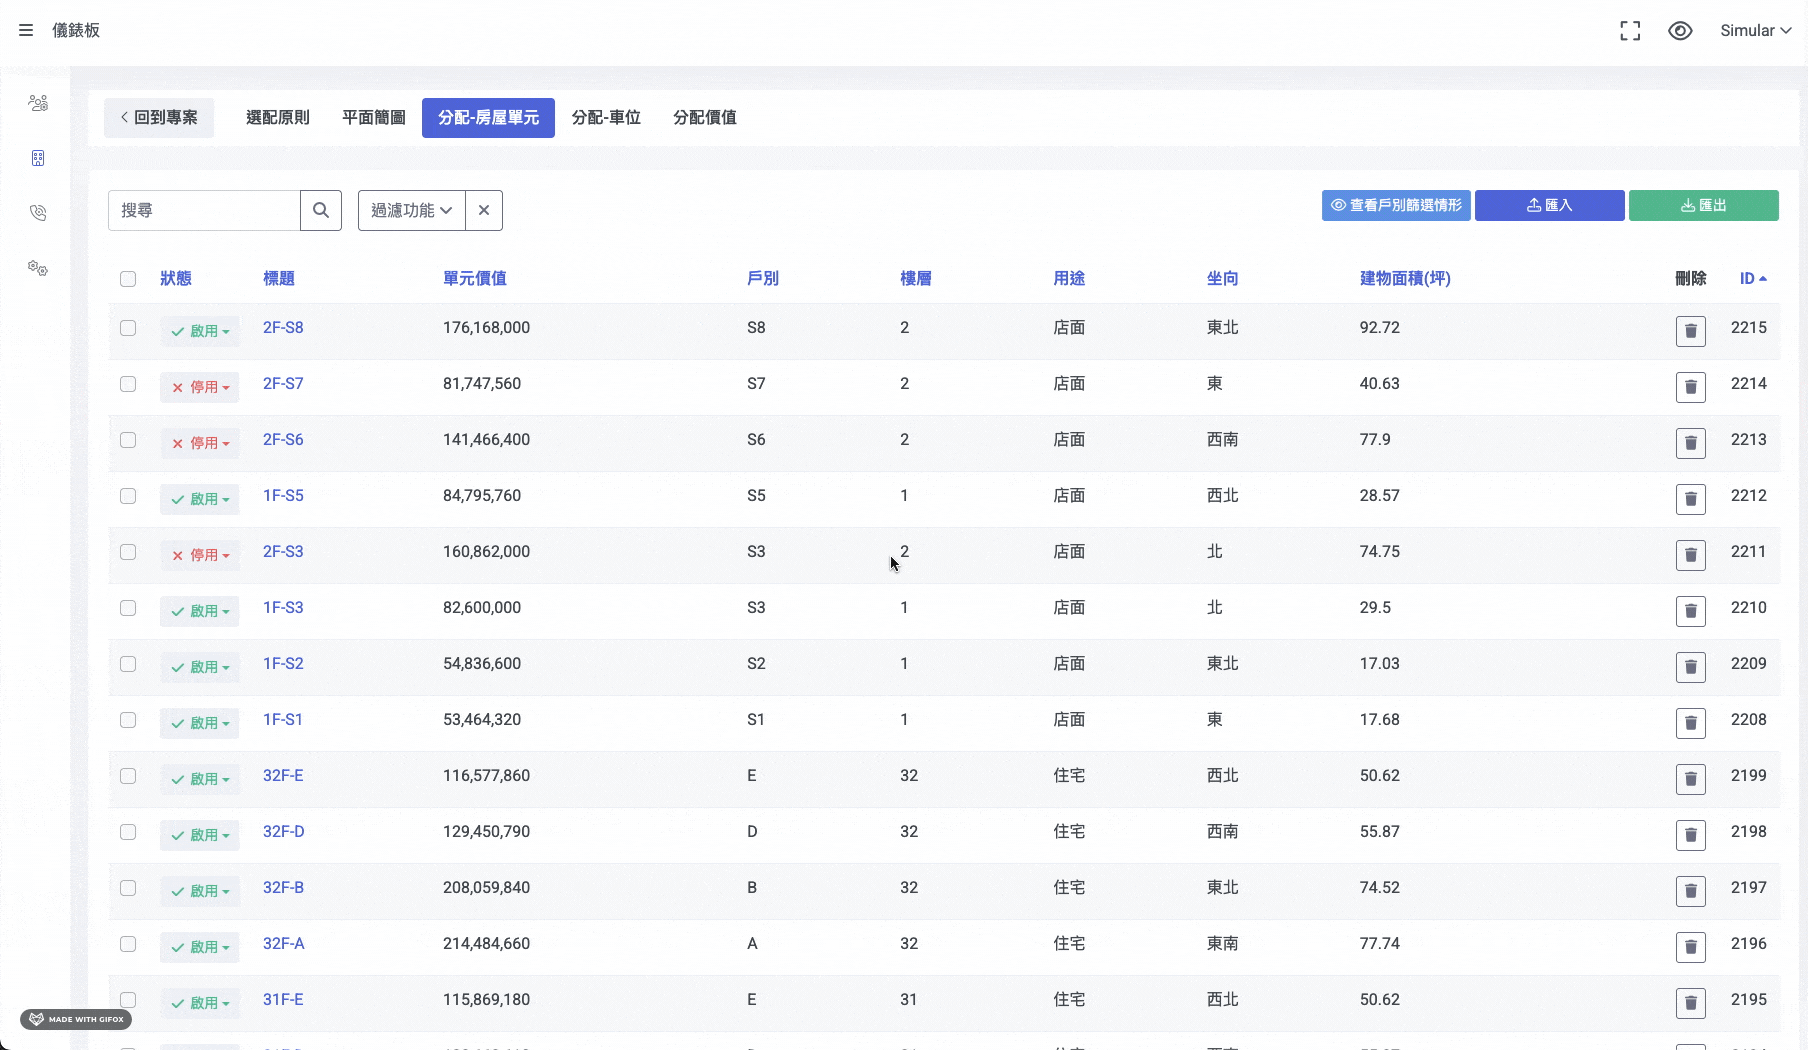Screen dimensions: 1808x1050
Task: Check the box for row 2F-S6
Action: point(128,440)
